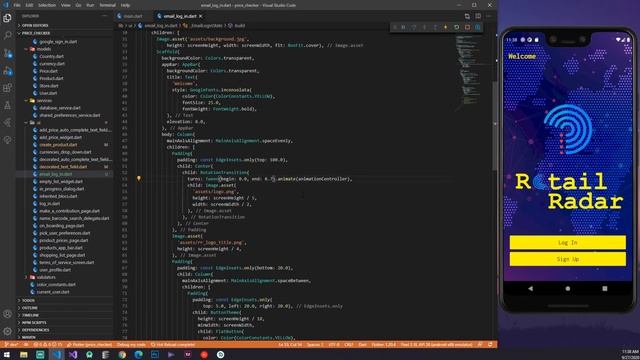Open the Edit menu
The height and width of the screenshot is (360, 640).
pyautogui.click(x=29, y=5)
